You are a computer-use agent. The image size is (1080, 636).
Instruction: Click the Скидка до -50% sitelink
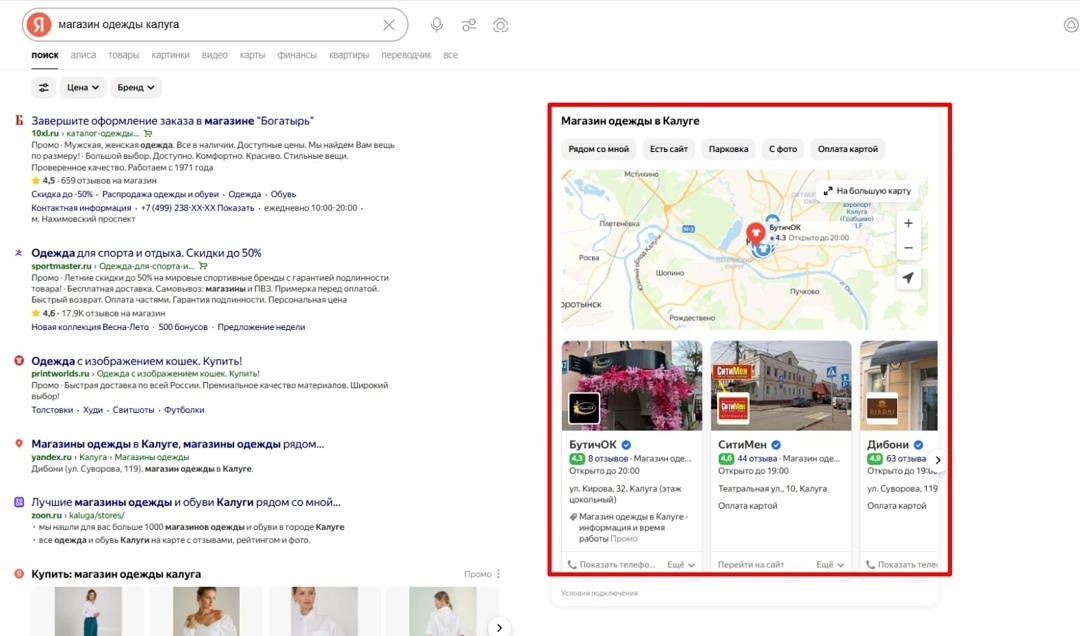[x=61, y=194]
